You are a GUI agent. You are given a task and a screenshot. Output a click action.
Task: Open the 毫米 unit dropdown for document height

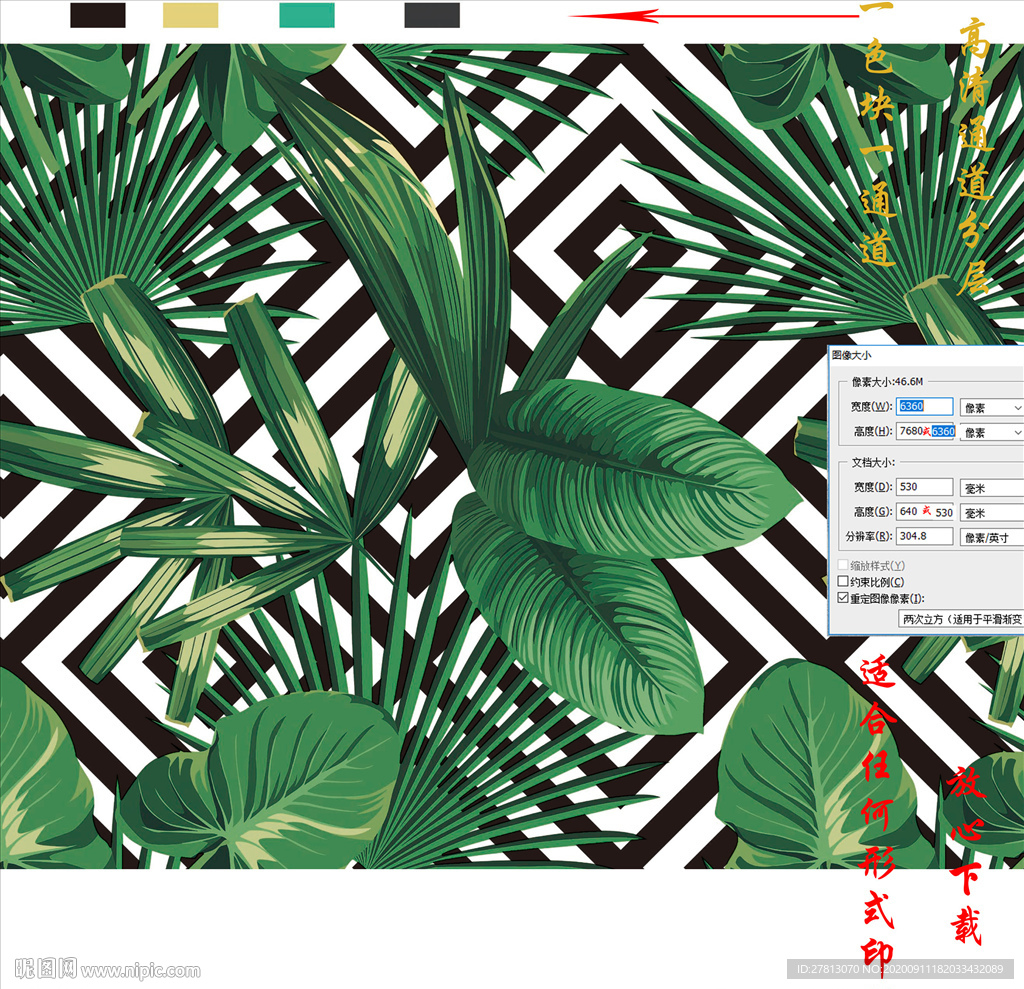click(x=991, y=513)
